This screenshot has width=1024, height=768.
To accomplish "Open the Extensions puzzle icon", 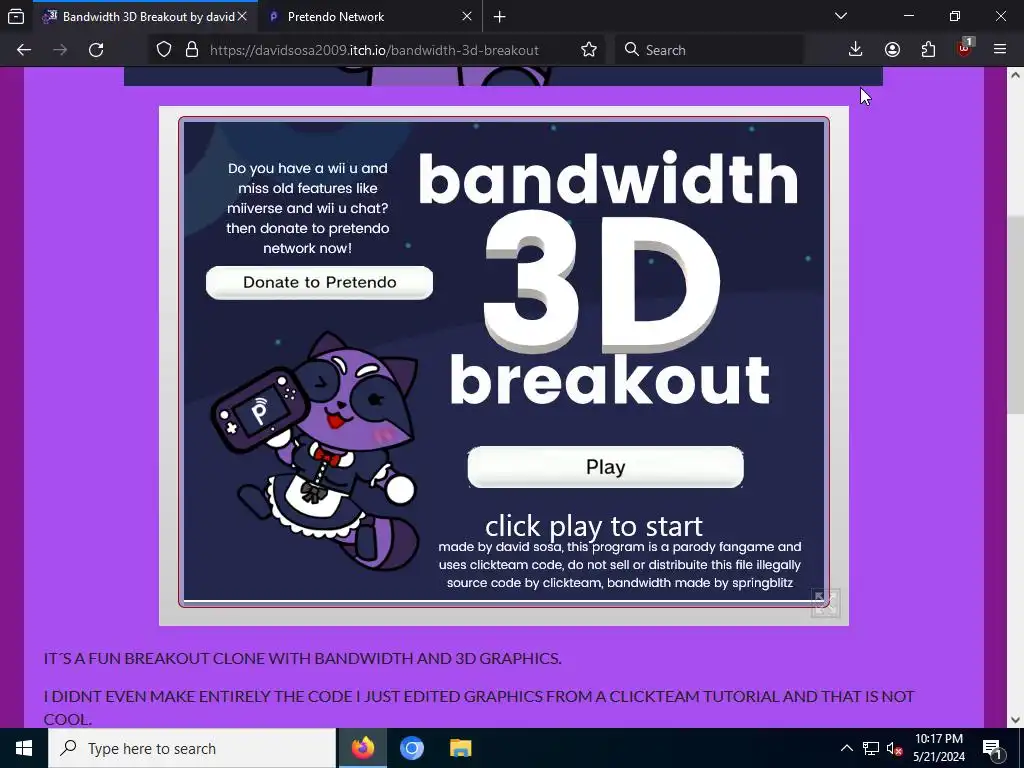I will [x=928, y=50].
